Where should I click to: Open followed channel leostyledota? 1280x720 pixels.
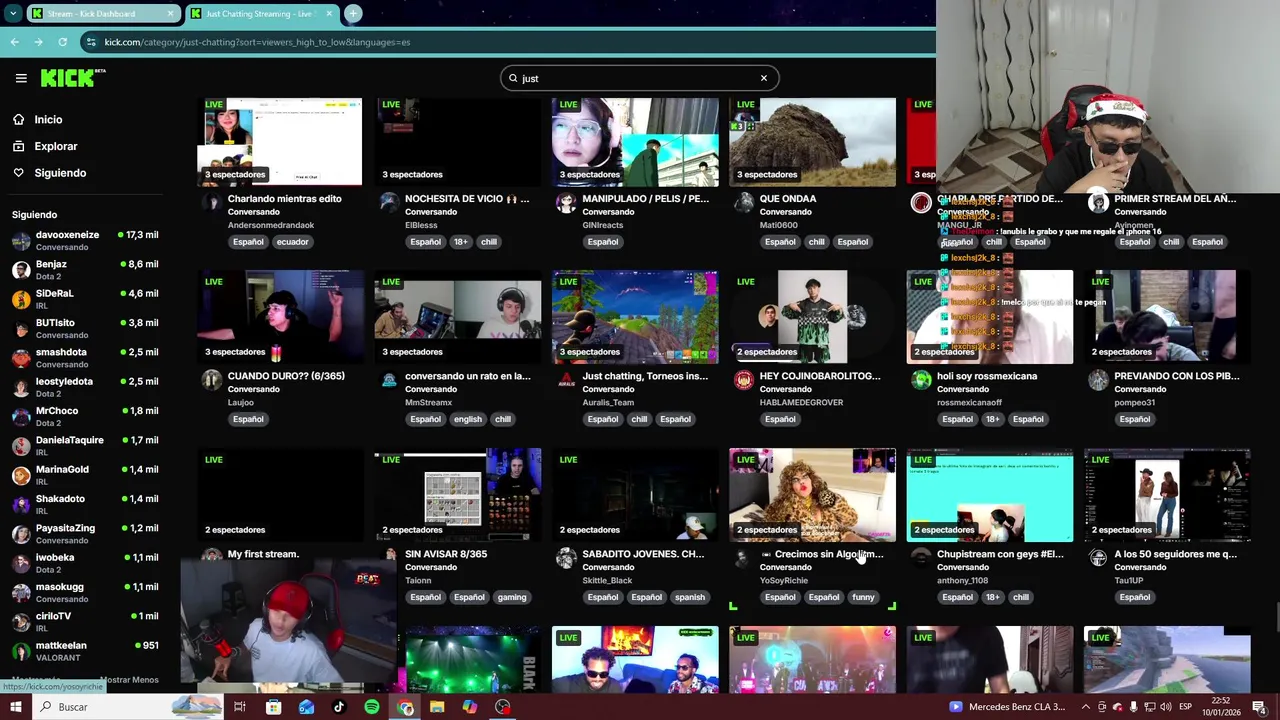pos(85,387)
